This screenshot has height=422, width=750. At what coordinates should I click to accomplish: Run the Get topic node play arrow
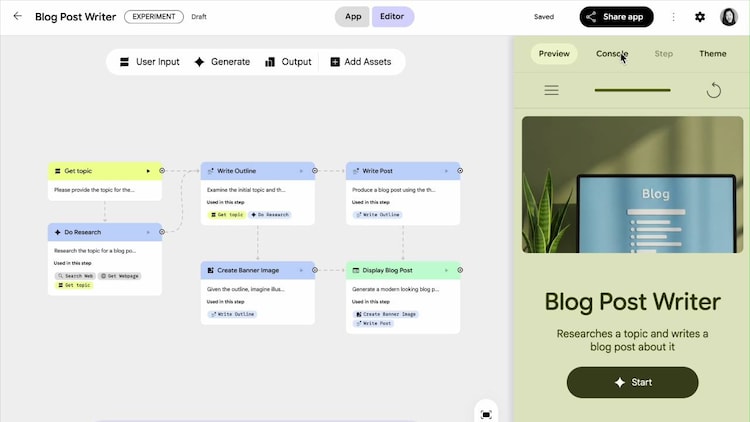coord(149,171)
